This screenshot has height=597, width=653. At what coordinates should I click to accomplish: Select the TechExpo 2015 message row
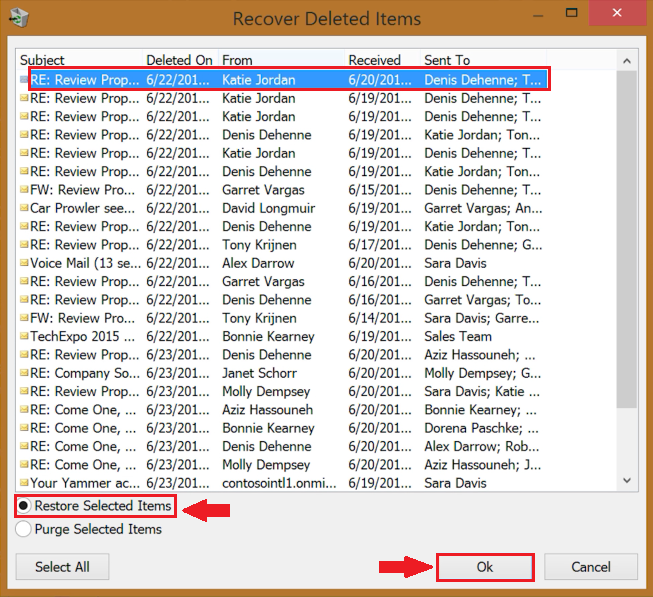282,336
